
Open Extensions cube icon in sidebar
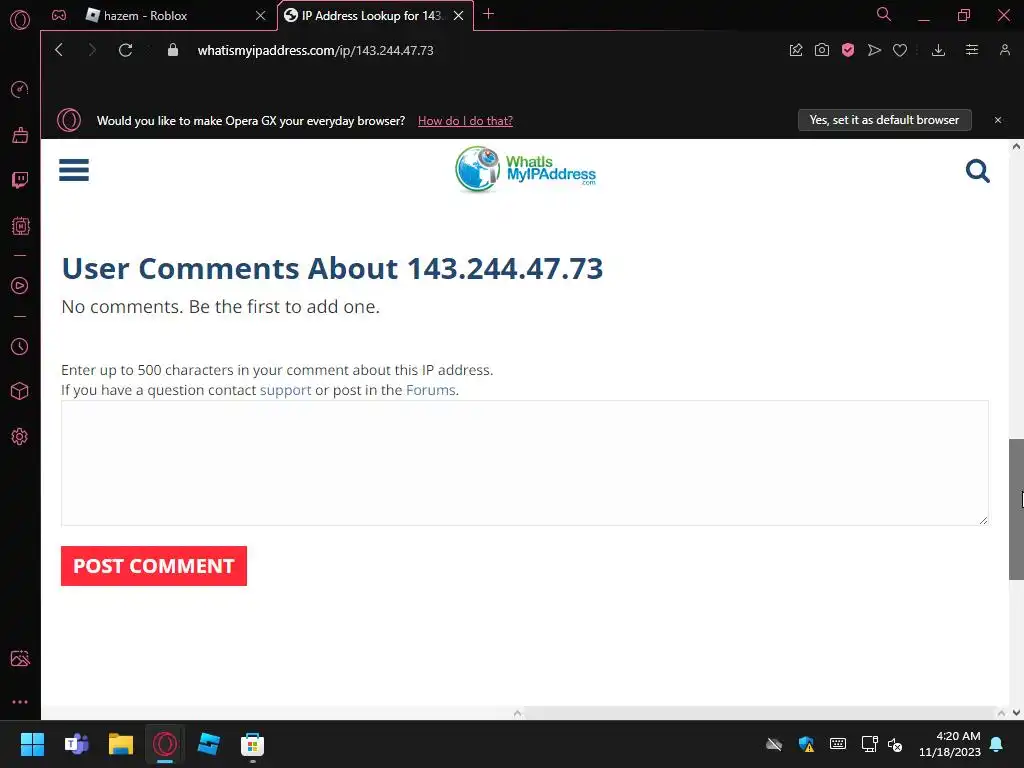(x=20, y=391)
